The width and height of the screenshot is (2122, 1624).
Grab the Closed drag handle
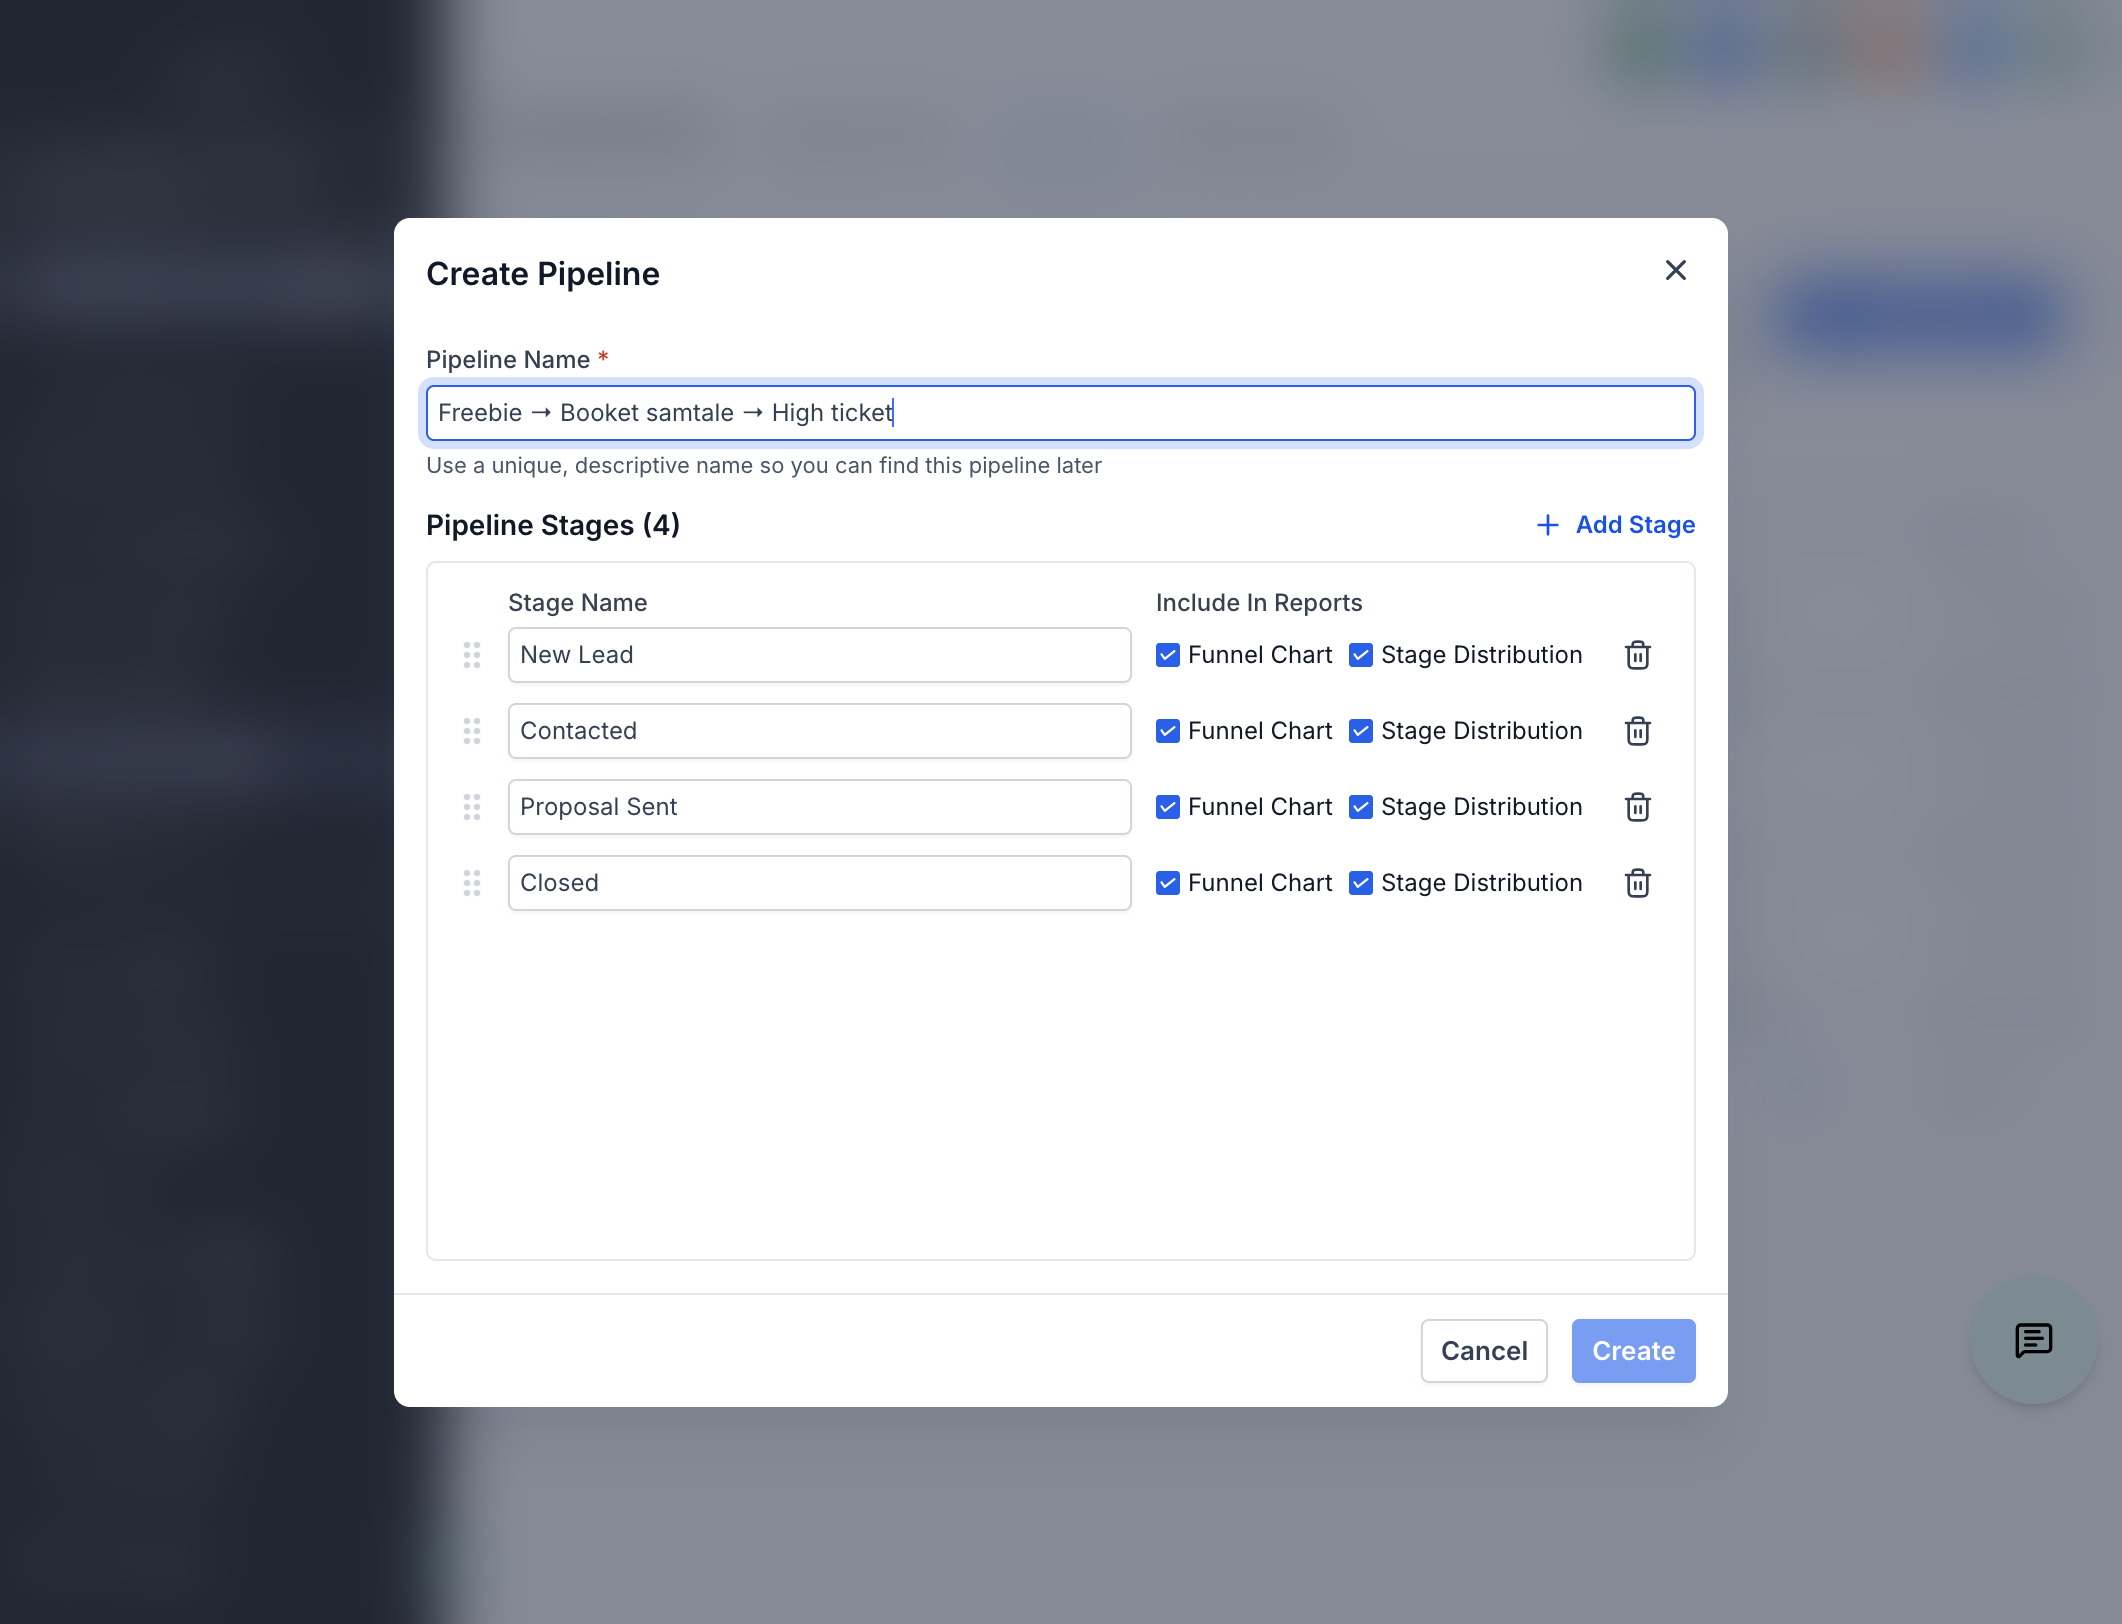(x=472, y=883)
